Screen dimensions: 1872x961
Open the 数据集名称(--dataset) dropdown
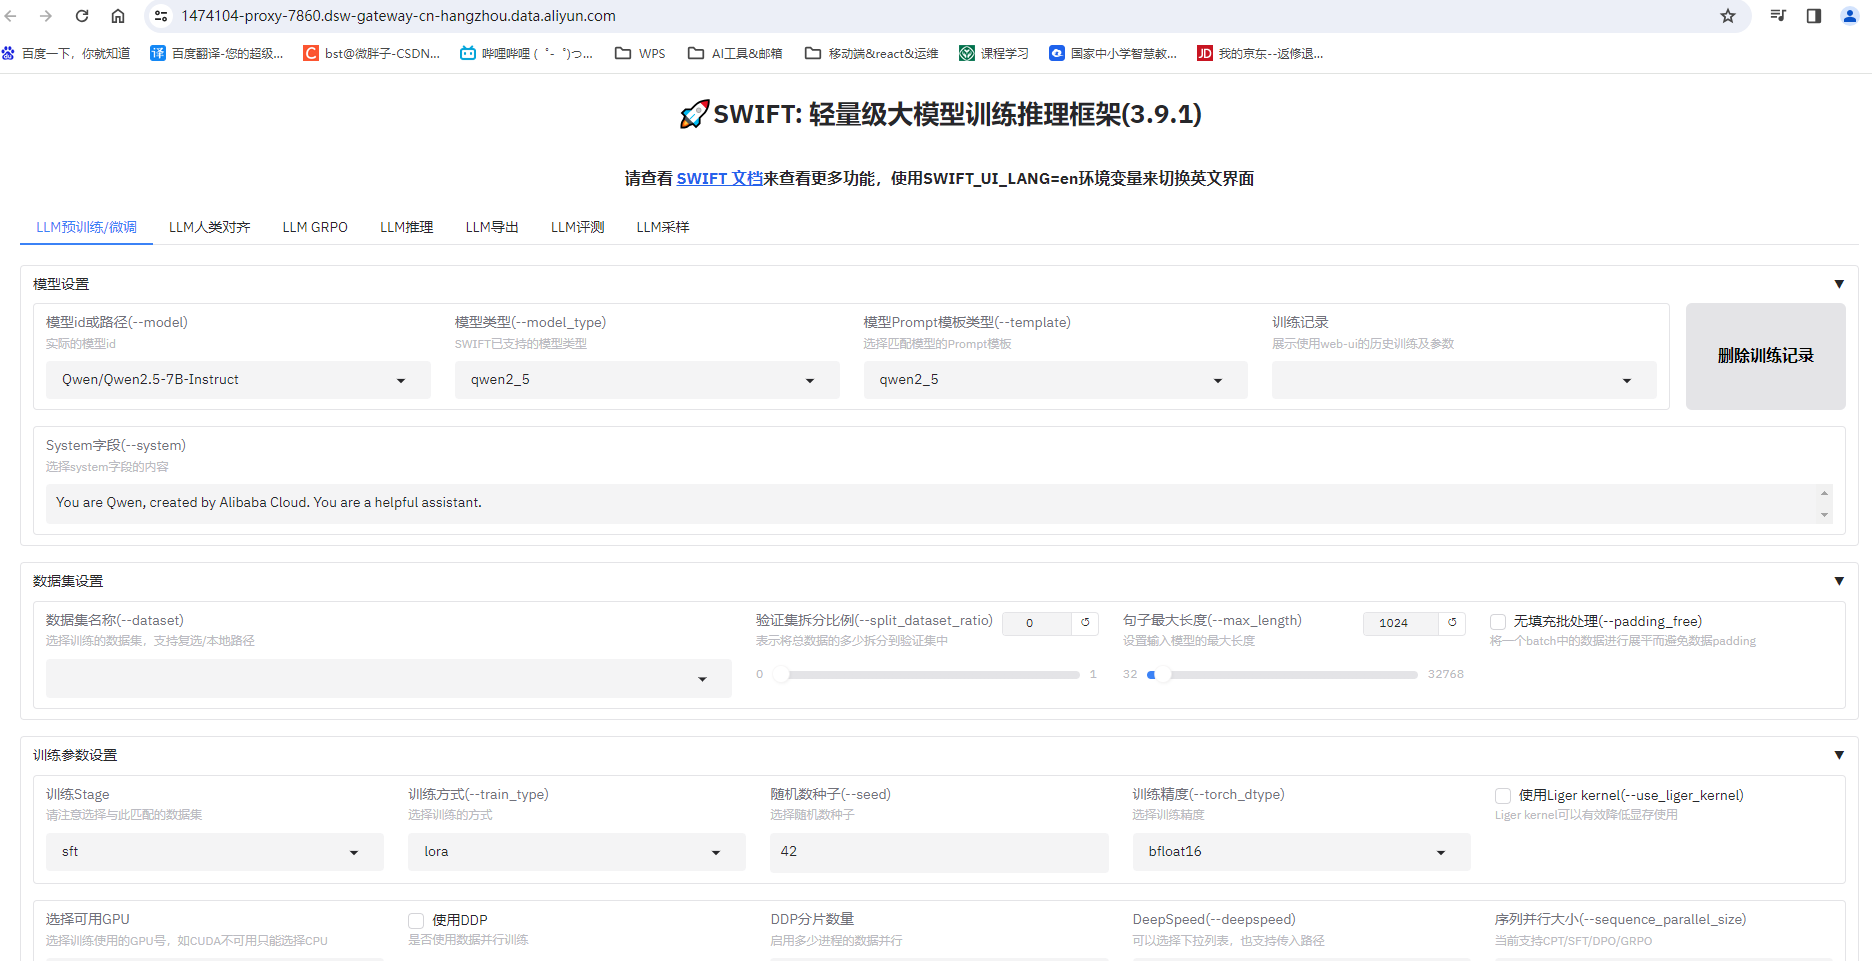pyautogui.click(x=388, y=678)
